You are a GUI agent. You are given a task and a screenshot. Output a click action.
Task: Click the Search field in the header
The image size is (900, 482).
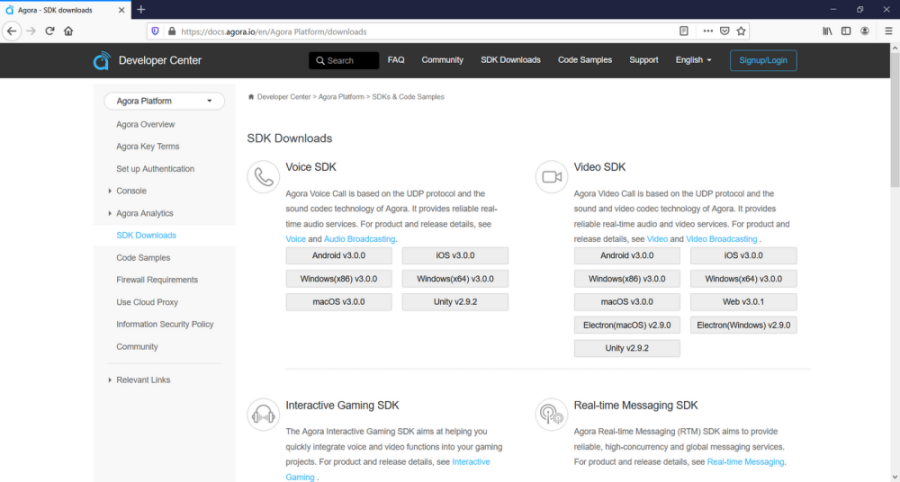[344, 60]
